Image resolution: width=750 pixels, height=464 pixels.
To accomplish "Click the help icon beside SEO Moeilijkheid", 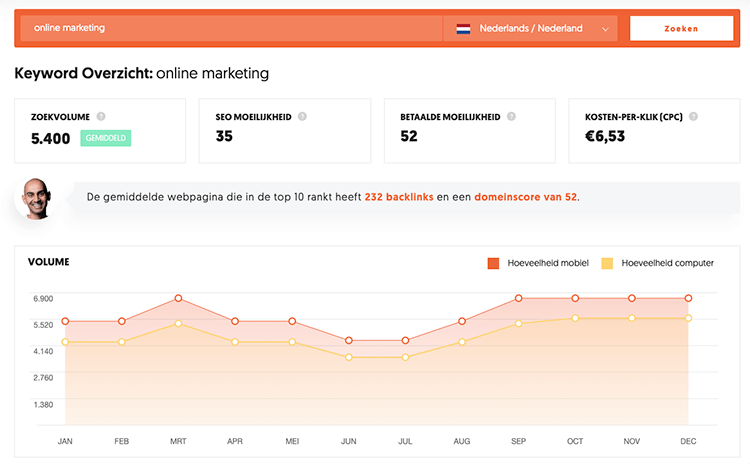I will (x=302, y=117).
